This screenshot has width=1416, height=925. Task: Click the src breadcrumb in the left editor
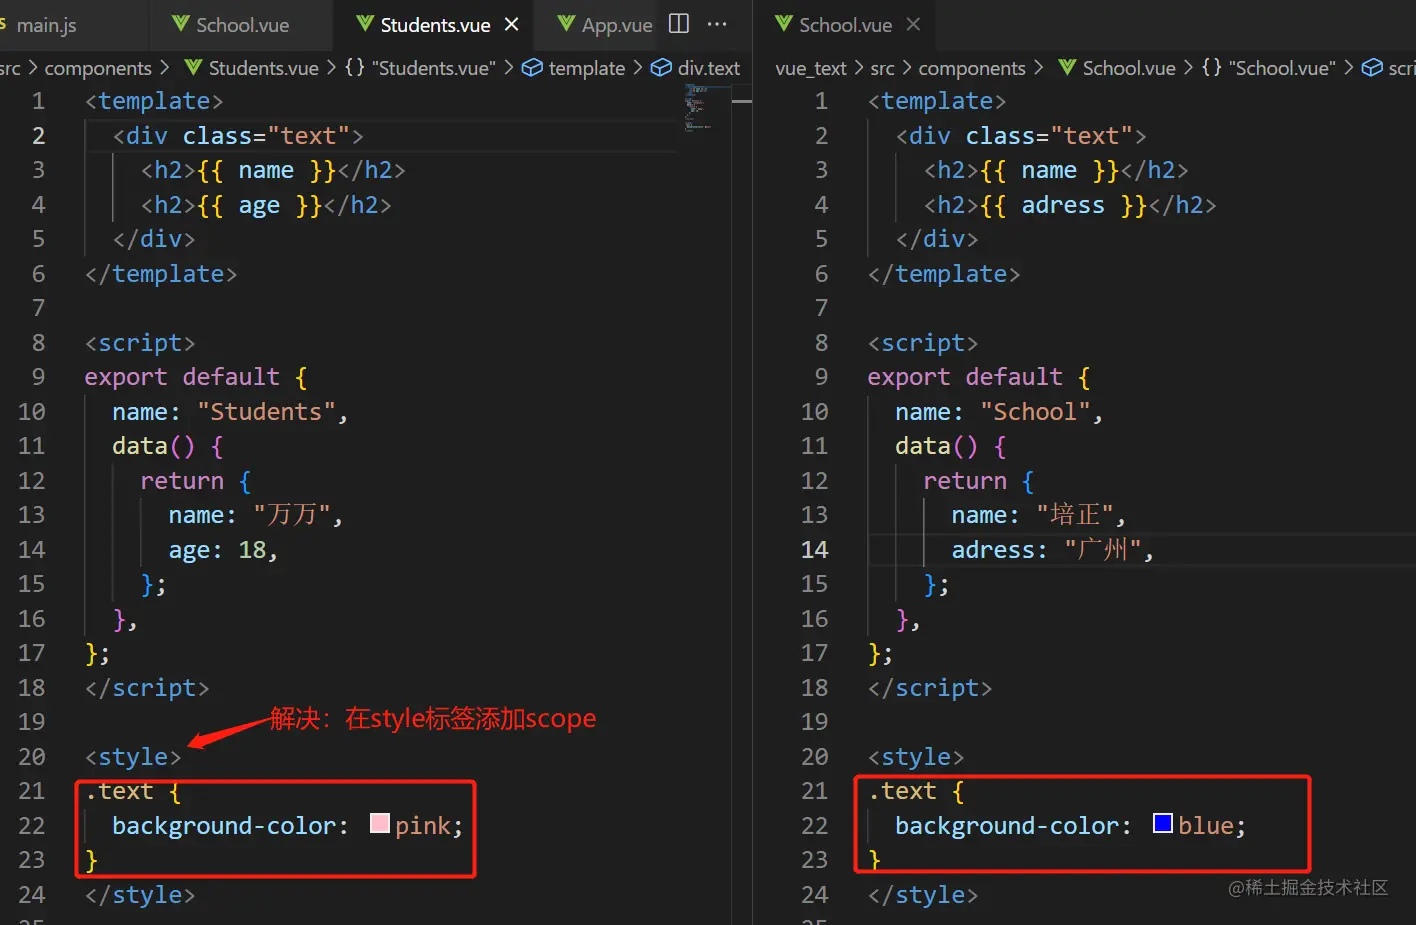[x=10, y=68]
